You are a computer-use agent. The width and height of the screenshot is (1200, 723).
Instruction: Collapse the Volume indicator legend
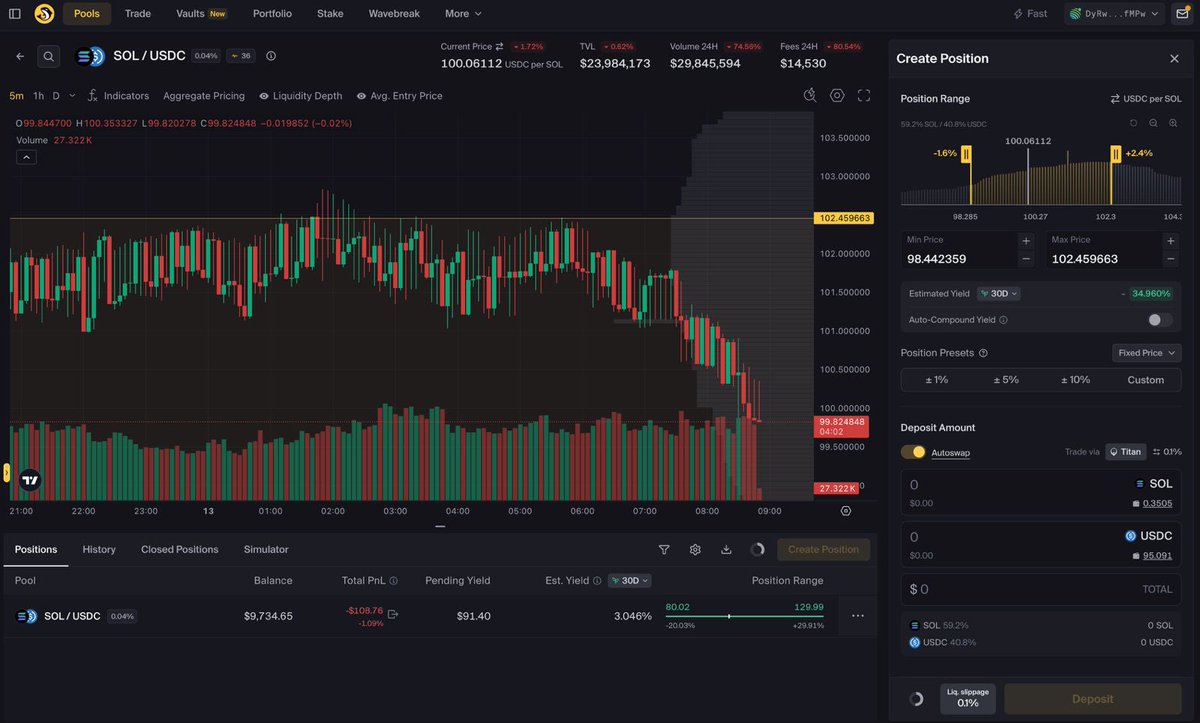click(27, 157)
